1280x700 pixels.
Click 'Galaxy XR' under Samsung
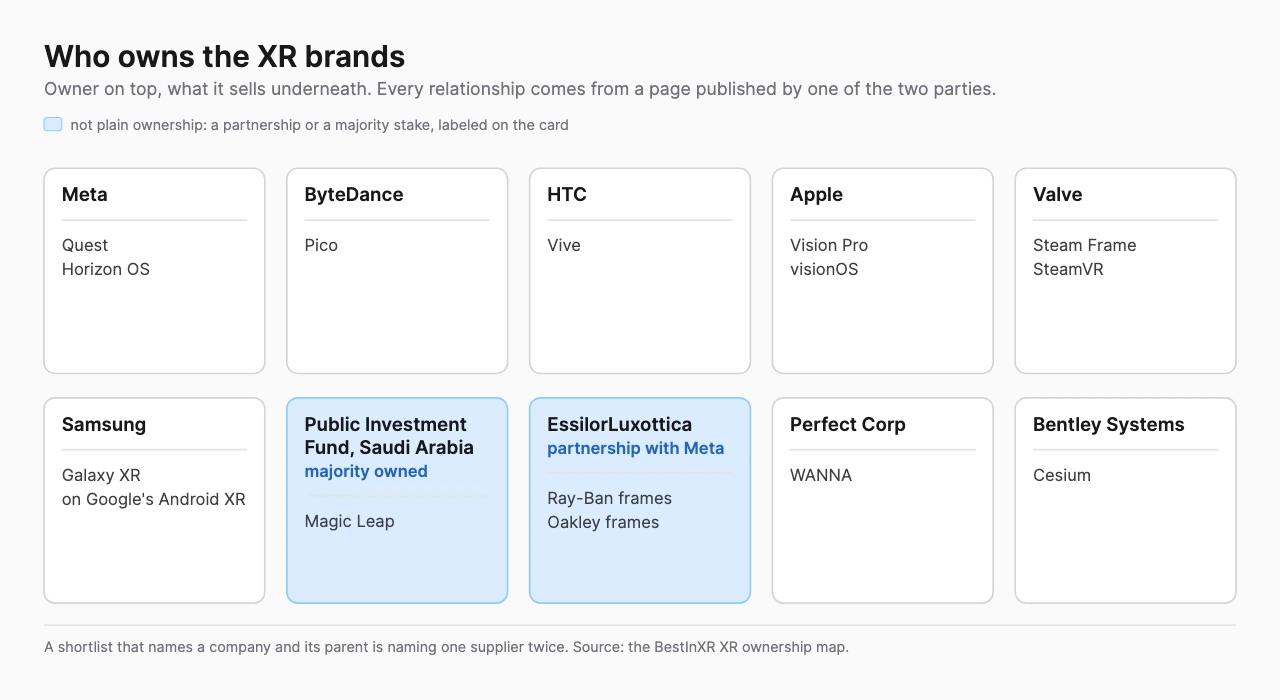pyautogui.click(x=100, y=475)
